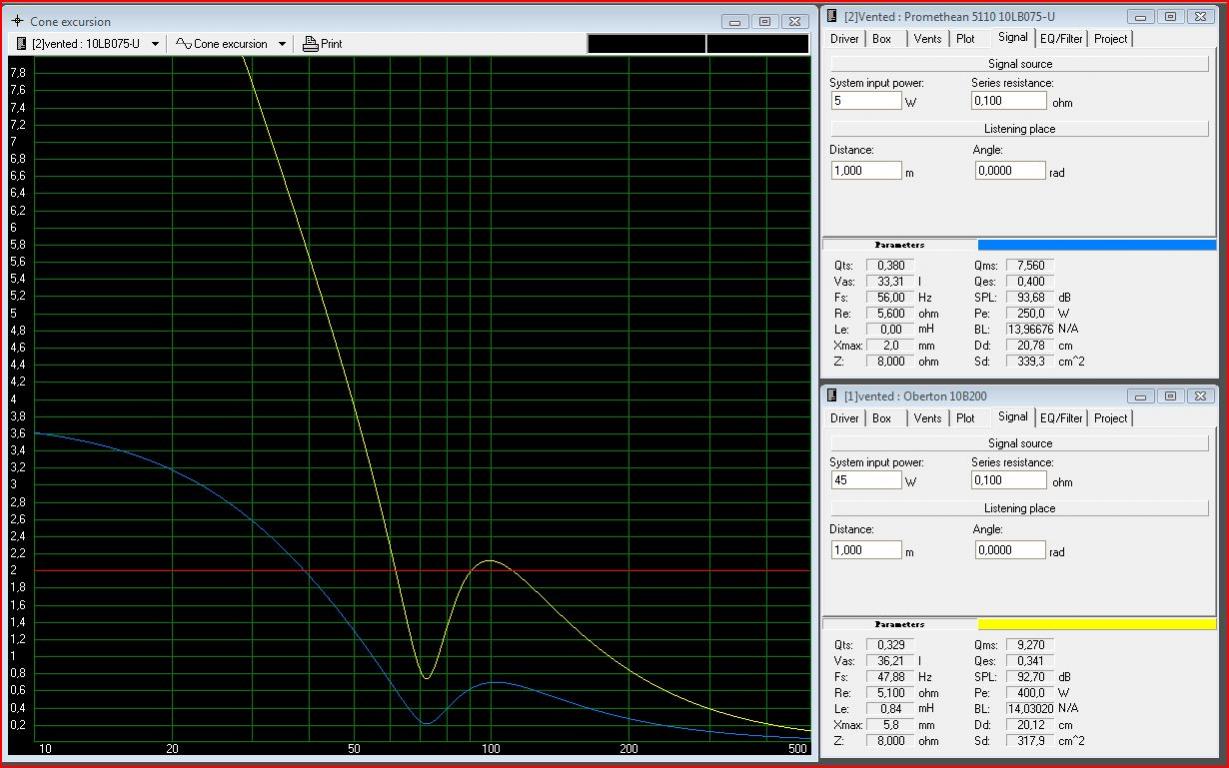Open EQ/Filter tab in Promethean window
This screenshot has height=768, width=1229.
click(x=1060, y=39)
